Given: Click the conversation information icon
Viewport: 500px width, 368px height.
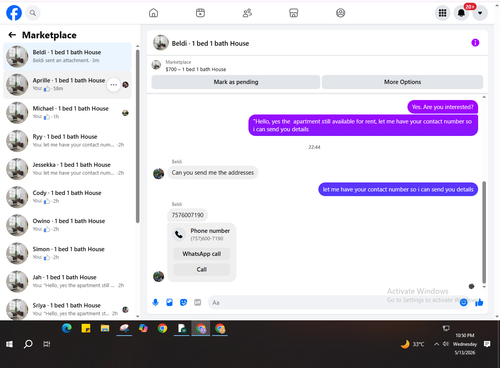Looking at the screenshot, I should click(x=475, y=43).
